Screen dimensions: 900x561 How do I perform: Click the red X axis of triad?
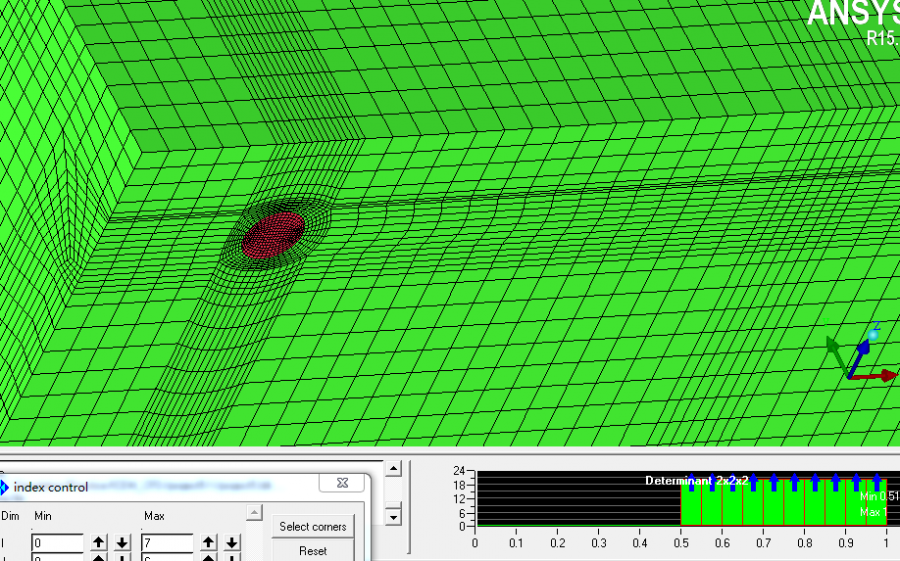click(x=875, y=376)
